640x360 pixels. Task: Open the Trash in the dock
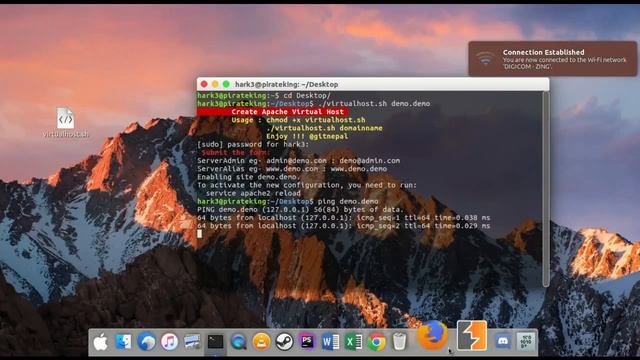click(399, 342)
